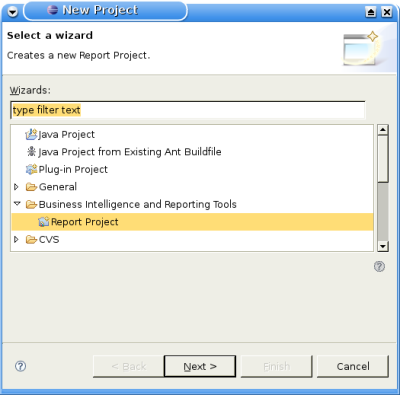
Task: Click the Cancel button
Action: [353, 366]
